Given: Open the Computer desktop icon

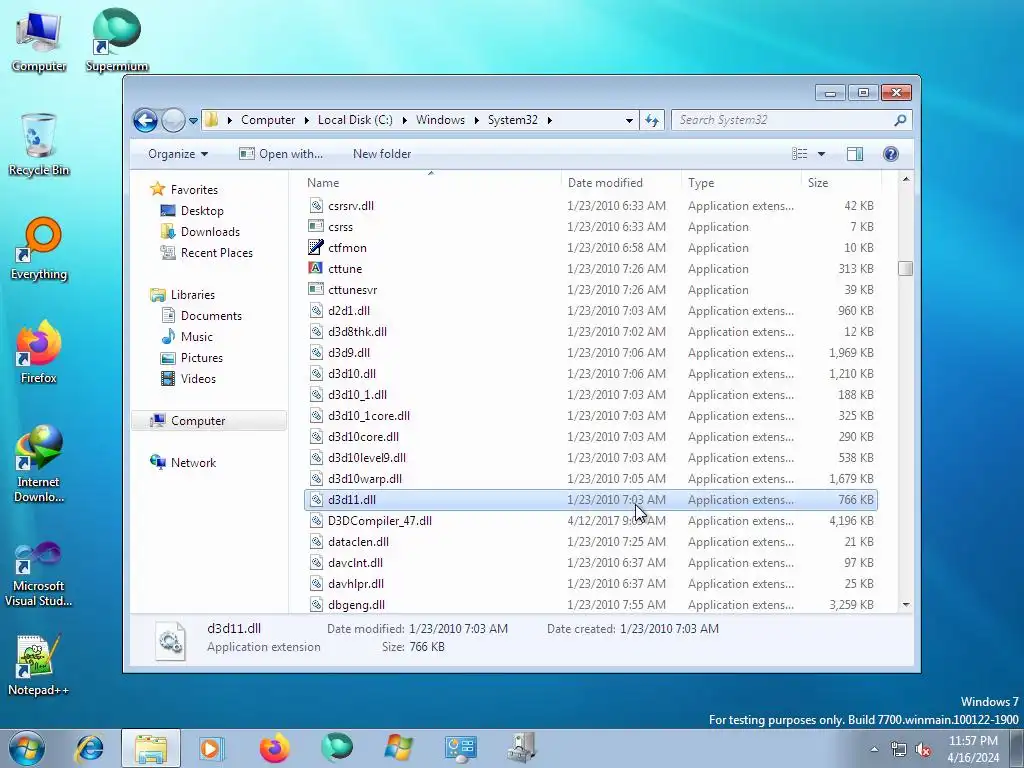Looking at the screenshot, I should point(39,40).
